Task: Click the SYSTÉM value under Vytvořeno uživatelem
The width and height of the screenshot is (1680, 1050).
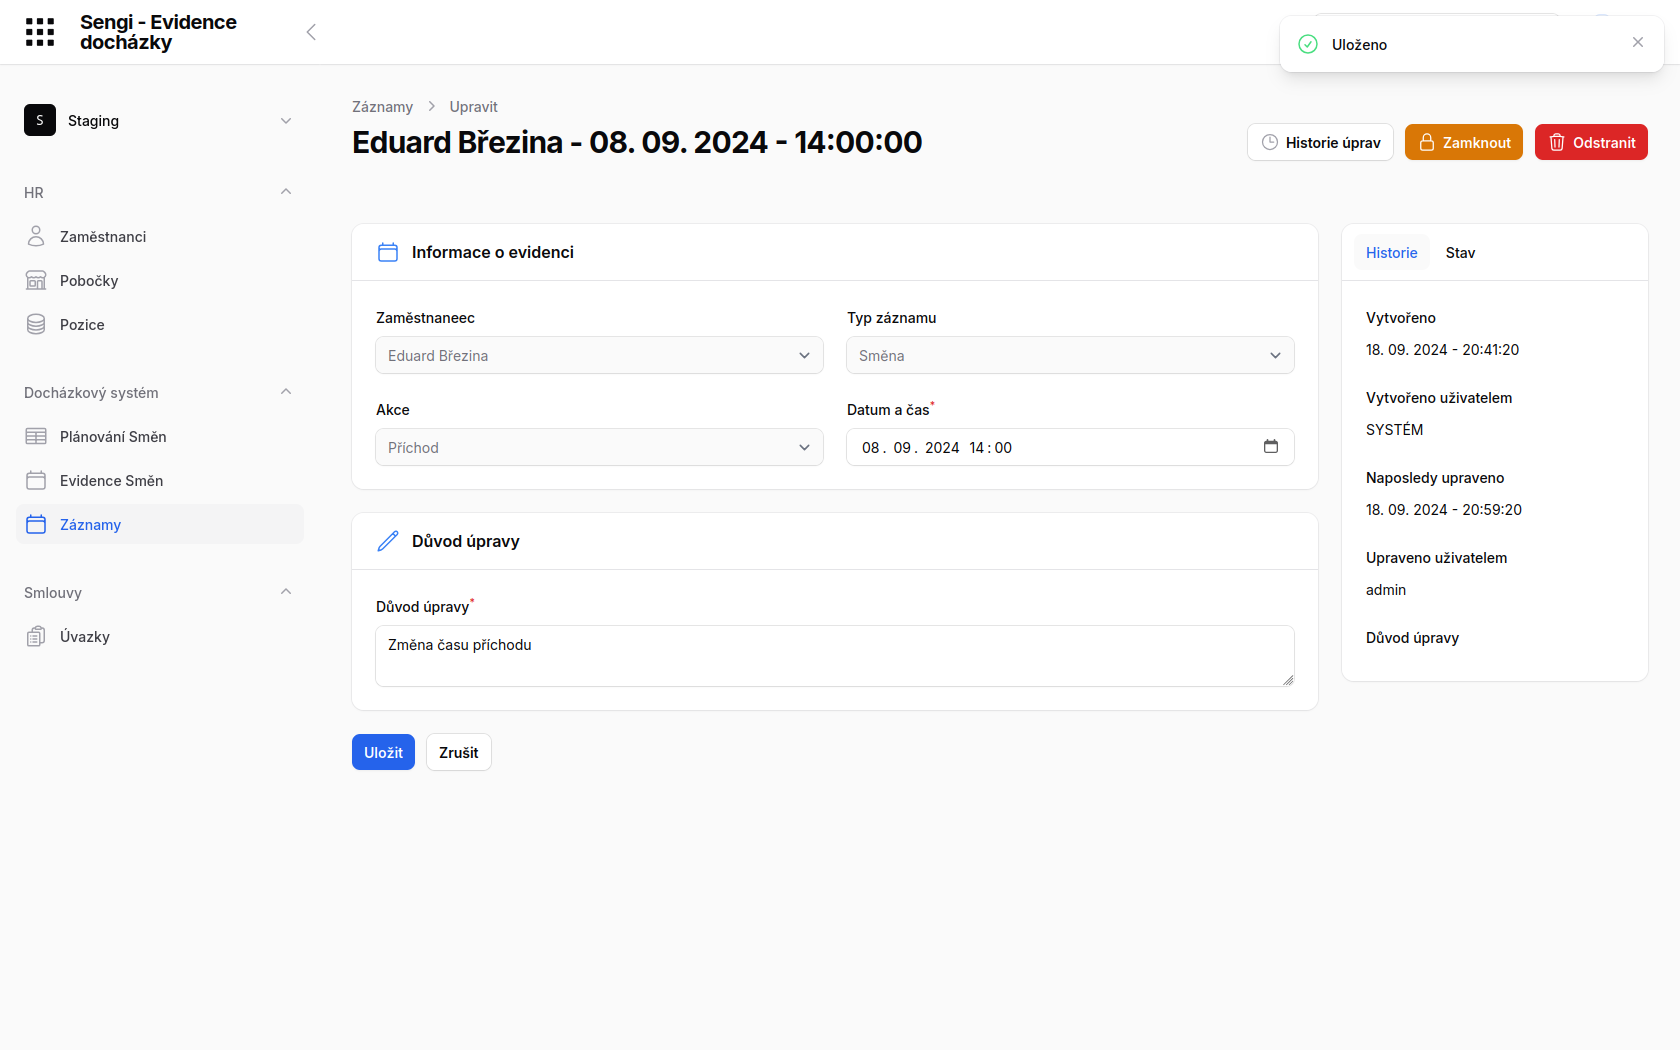Action: click(1394, 429)
